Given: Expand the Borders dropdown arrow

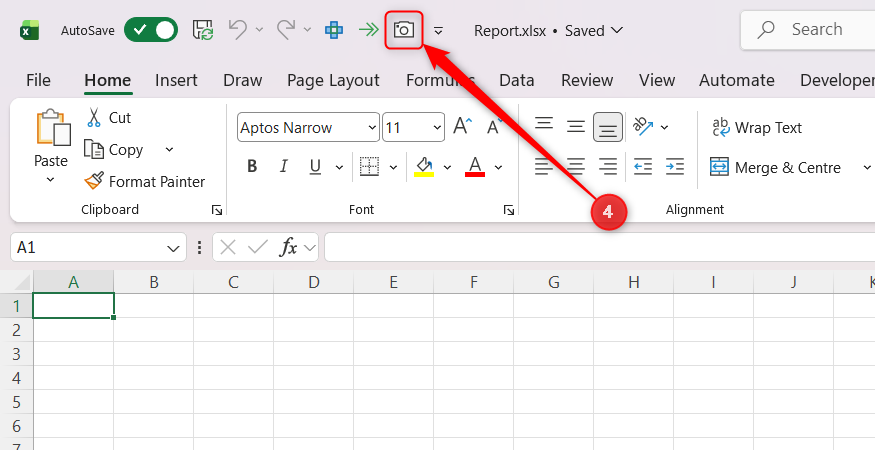Looking at the screenshot, I should click(393, 167).
